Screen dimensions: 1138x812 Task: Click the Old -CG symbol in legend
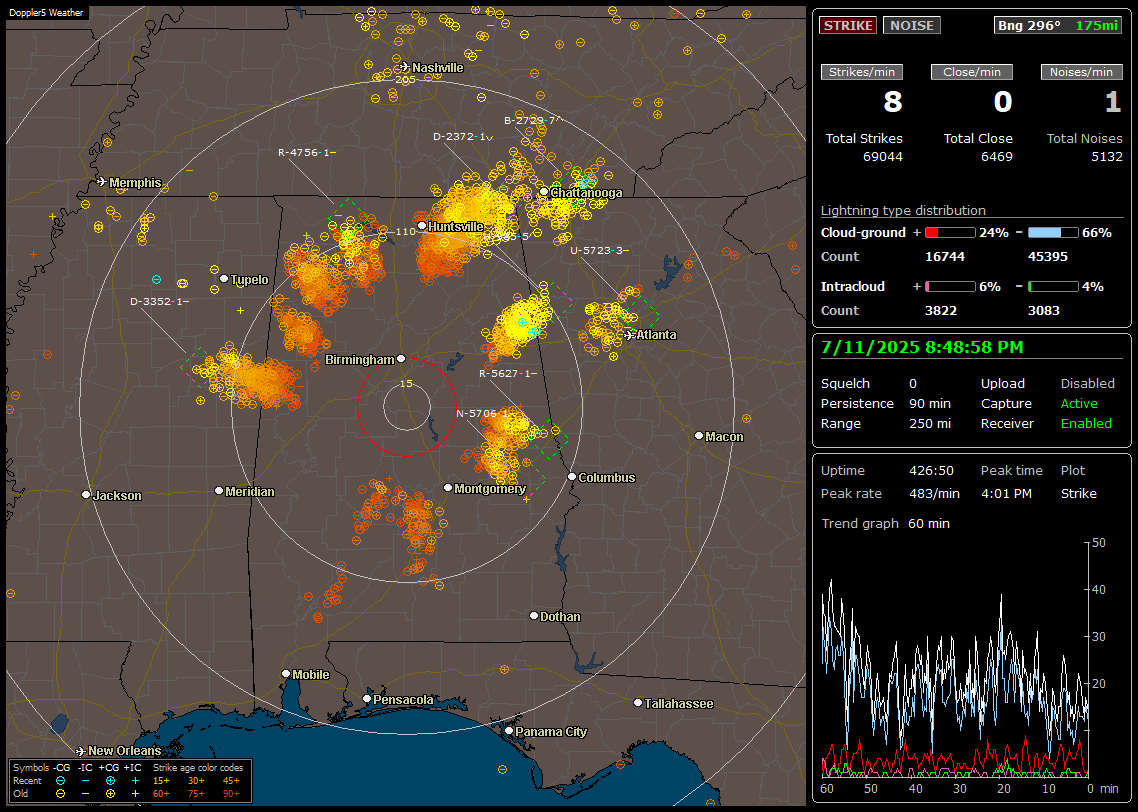pyautogui.click(x=61, y=794)
